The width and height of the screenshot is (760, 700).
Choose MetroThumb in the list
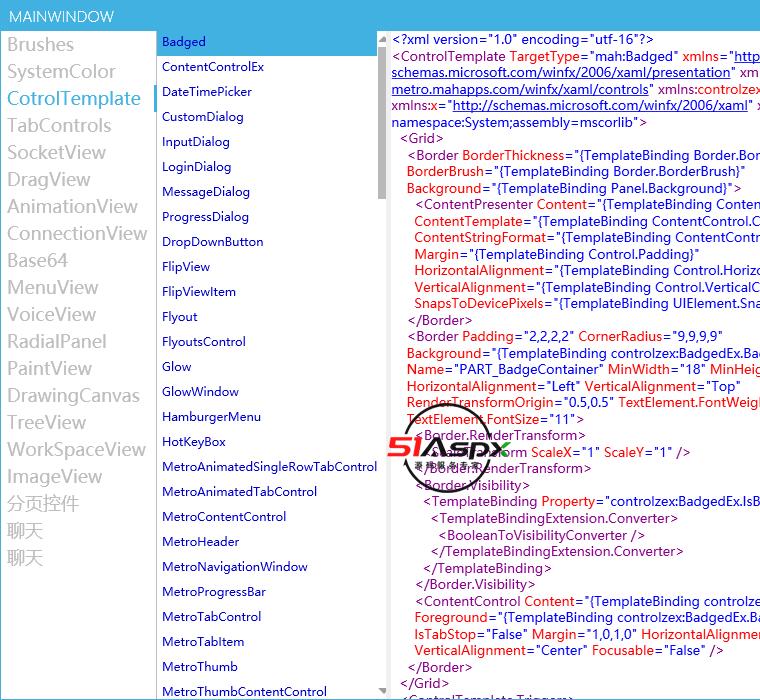(267, 667)
